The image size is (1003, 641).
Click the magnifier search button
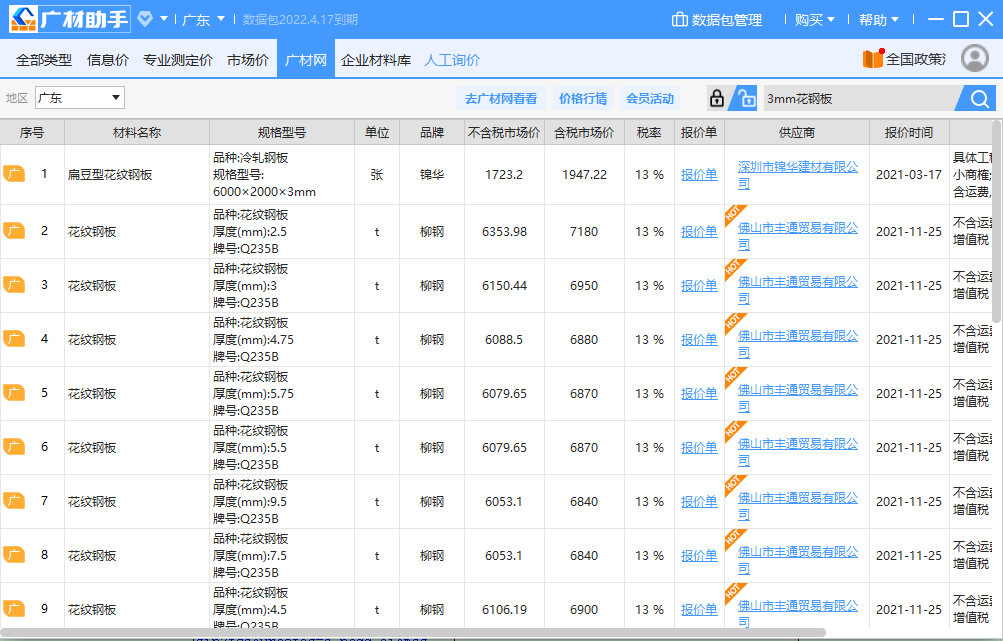979,99
